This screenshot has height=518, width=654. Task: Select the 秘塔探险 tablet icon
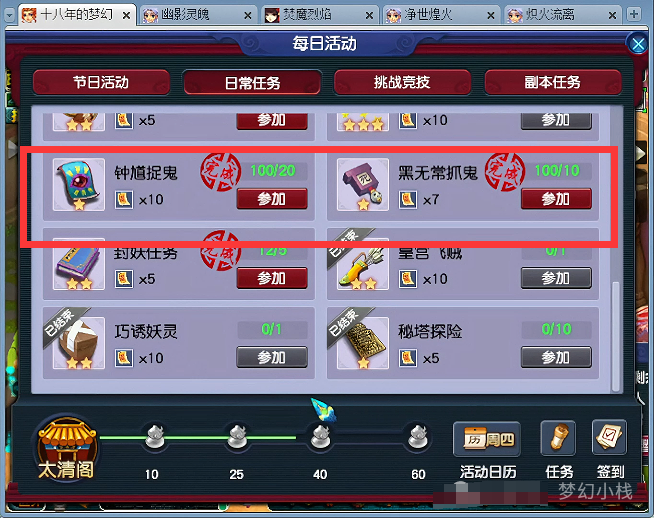pos(363,343)
